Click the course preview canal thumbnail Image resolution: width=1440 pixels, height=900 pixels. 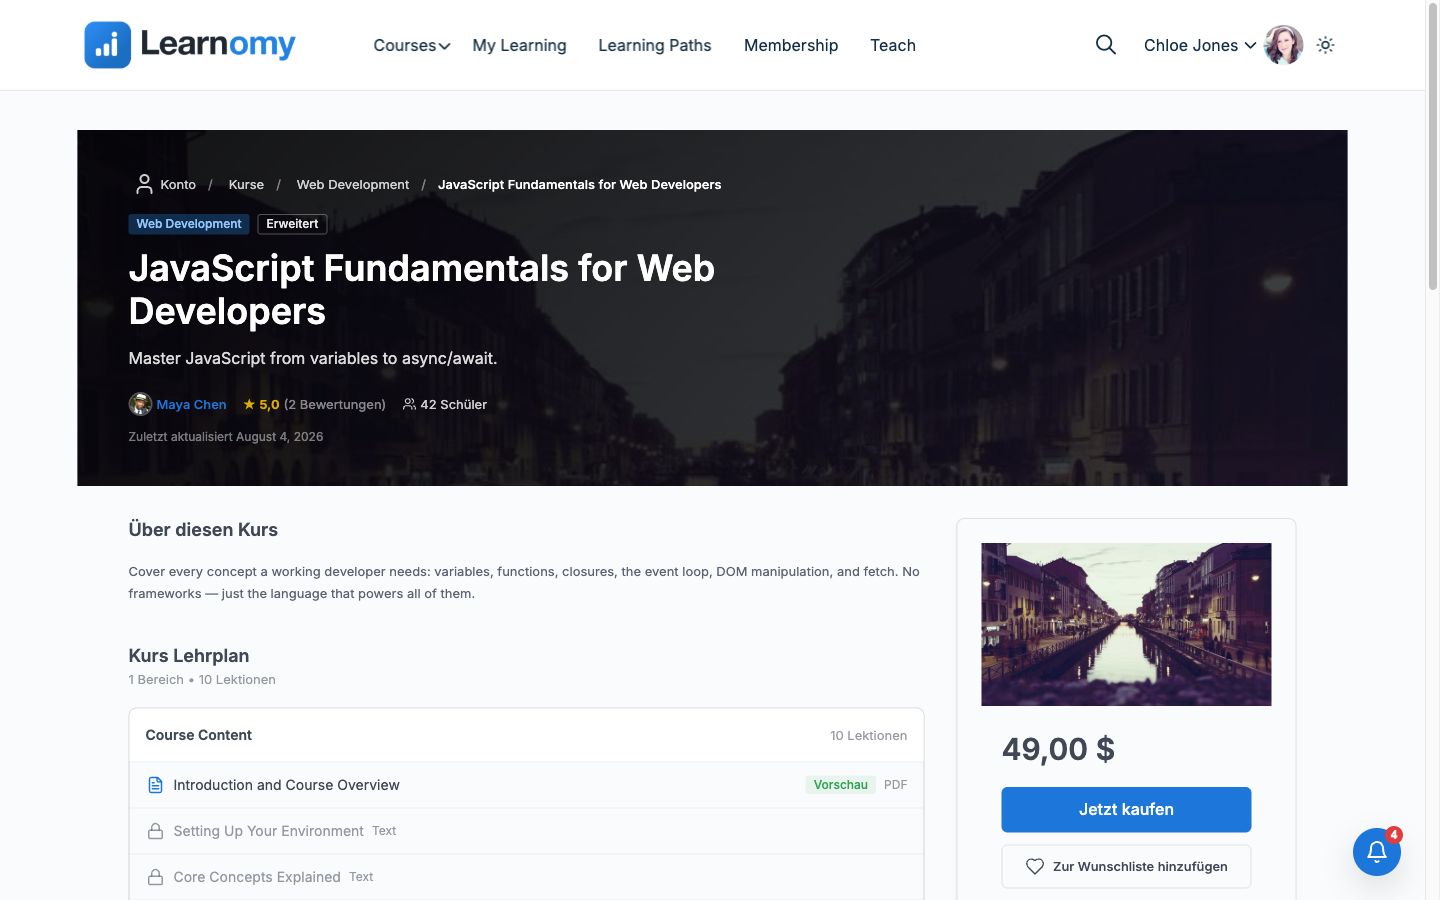tap(1126, 624)
